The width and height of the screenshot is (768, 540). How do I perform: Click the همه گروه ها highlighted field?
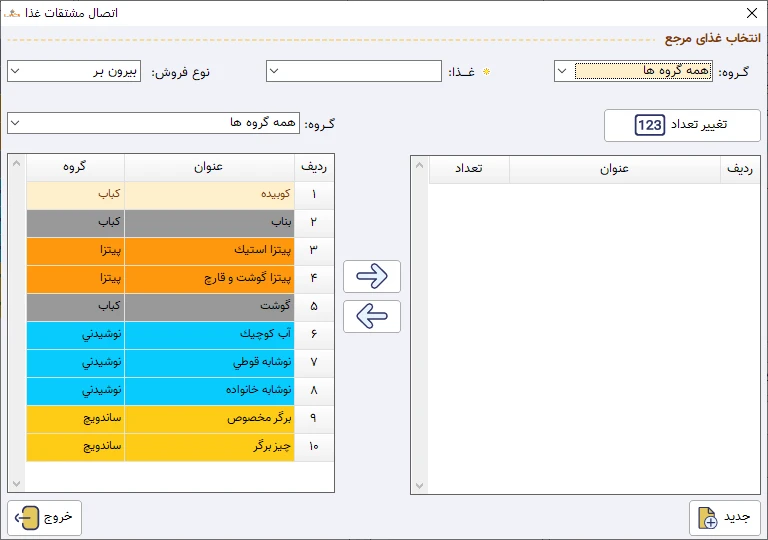643,71
